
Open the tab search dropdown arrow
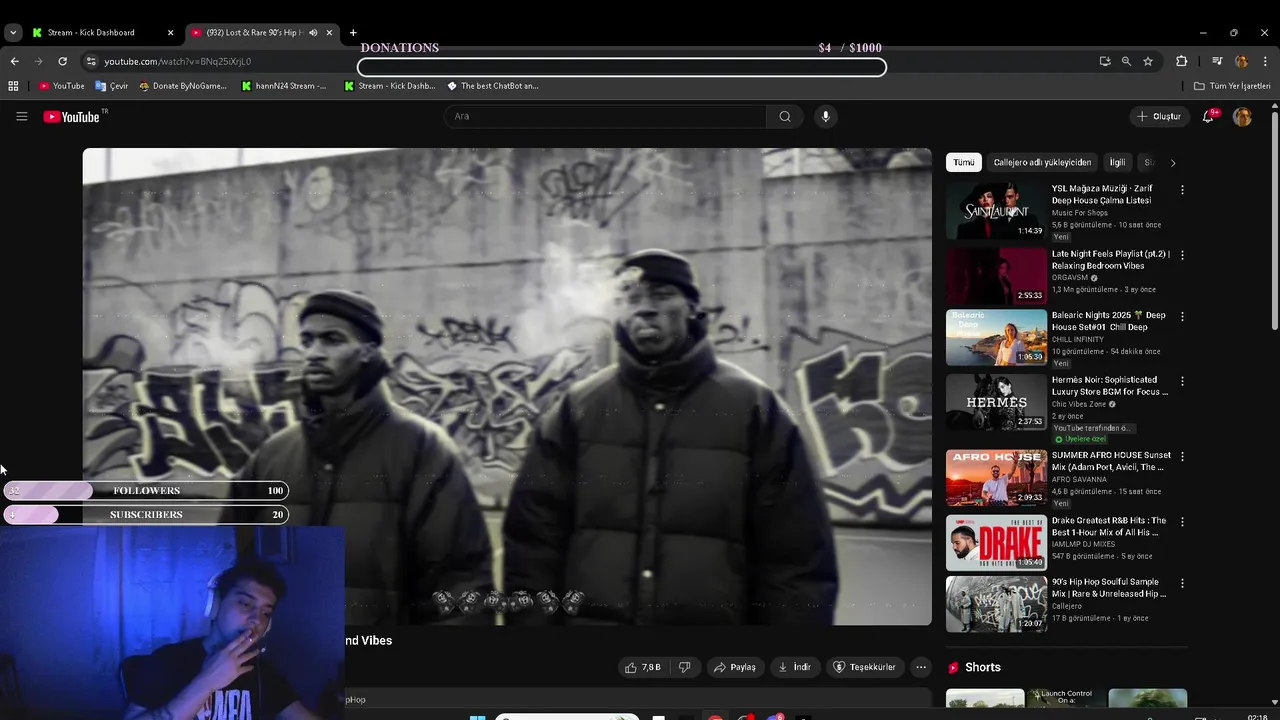click(13, 33)
